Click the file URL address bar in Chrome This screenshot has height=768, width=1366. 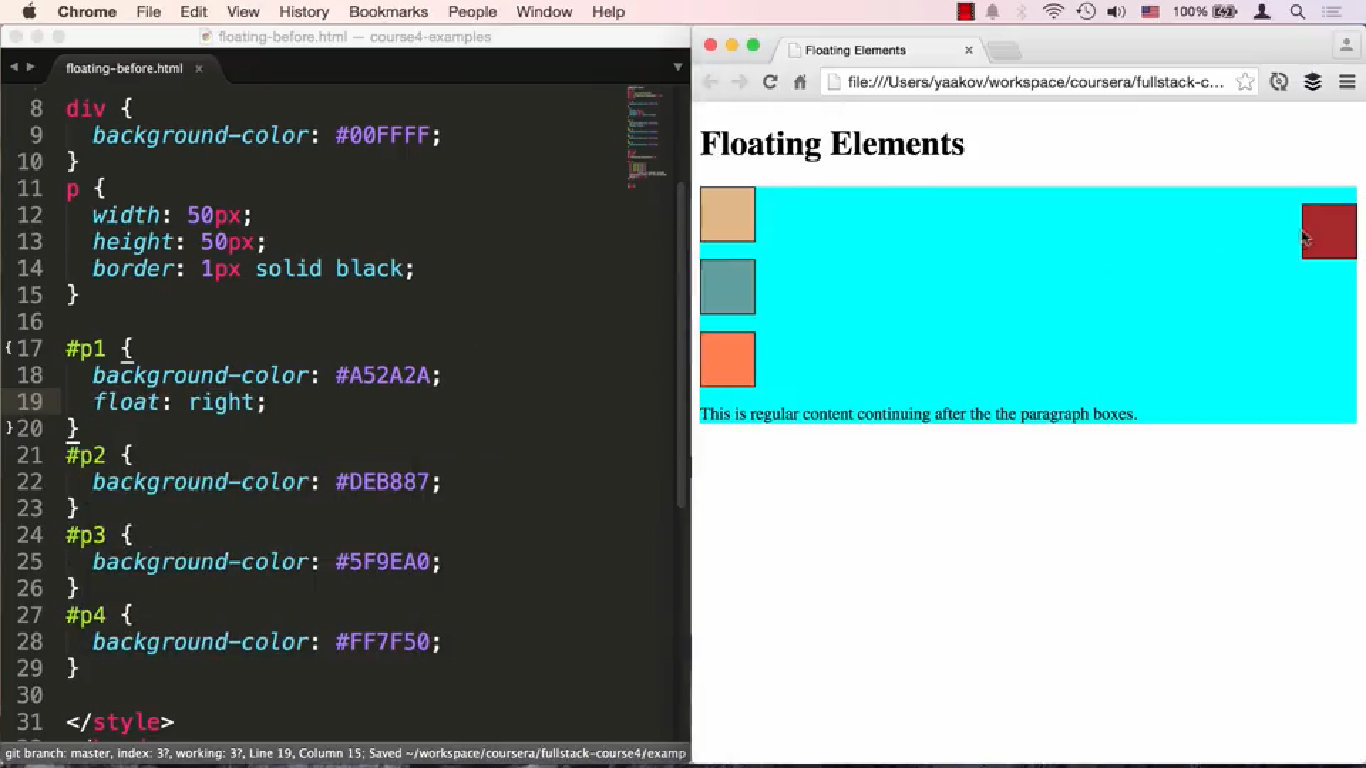[1030, 82]
